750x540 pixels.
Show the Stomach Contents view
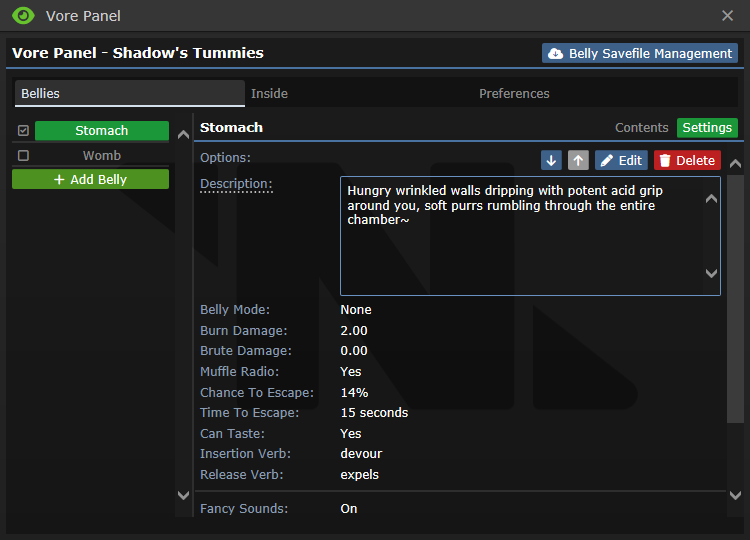641,128
